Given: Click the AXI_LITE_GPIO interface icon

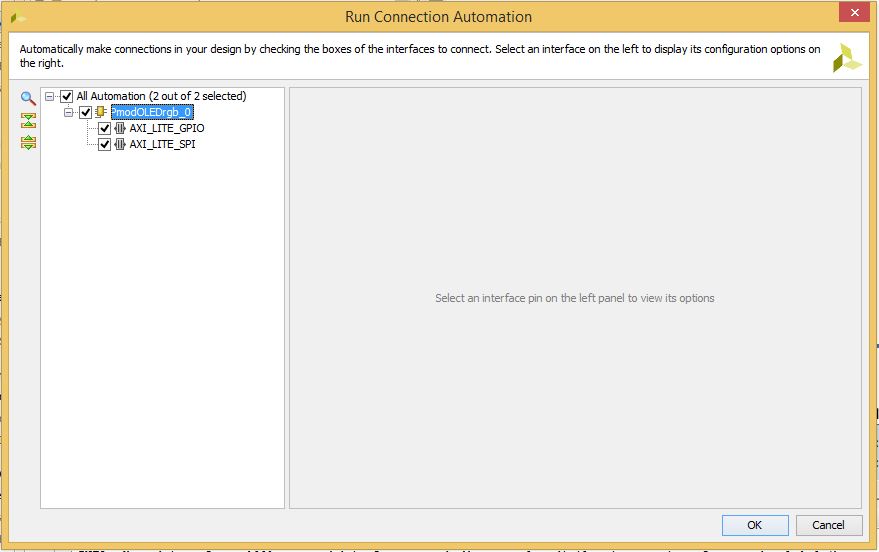Looking at the screenshot, I should [x=120, y=128].
